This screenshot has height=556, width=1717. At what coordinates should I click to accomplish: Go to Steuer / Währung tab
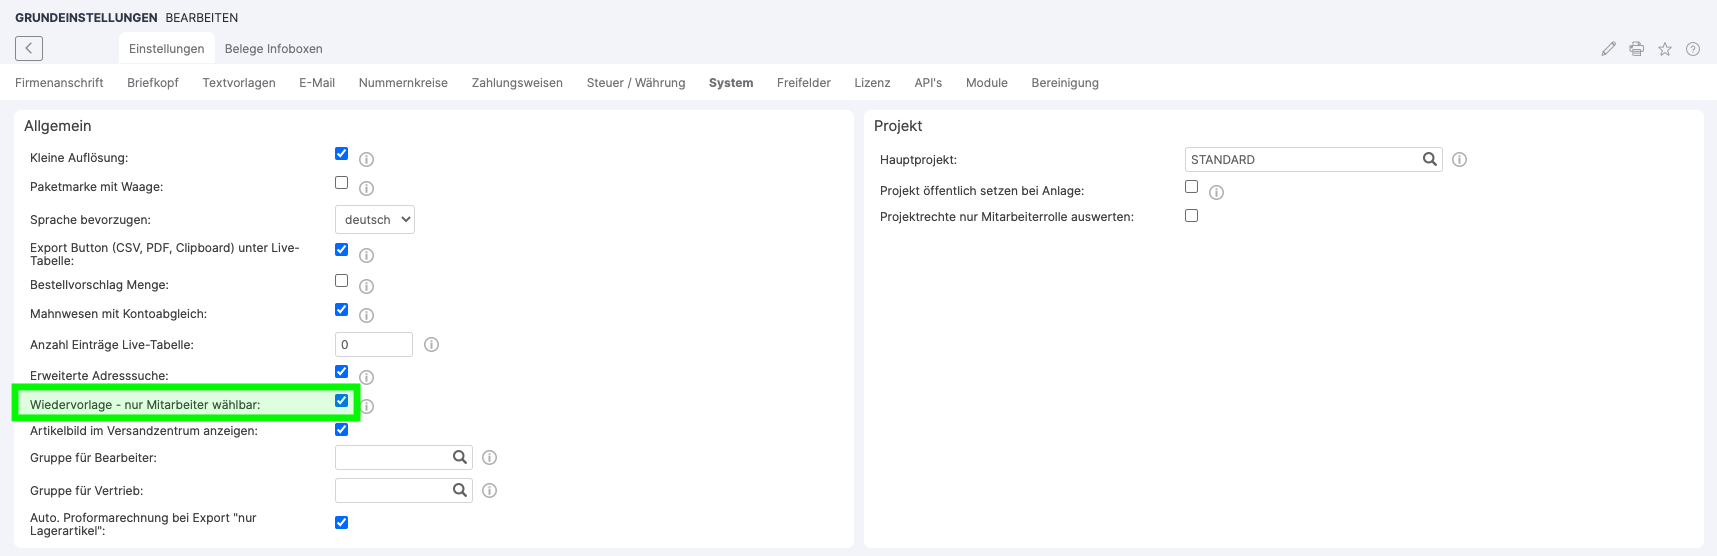pos(635,83)
